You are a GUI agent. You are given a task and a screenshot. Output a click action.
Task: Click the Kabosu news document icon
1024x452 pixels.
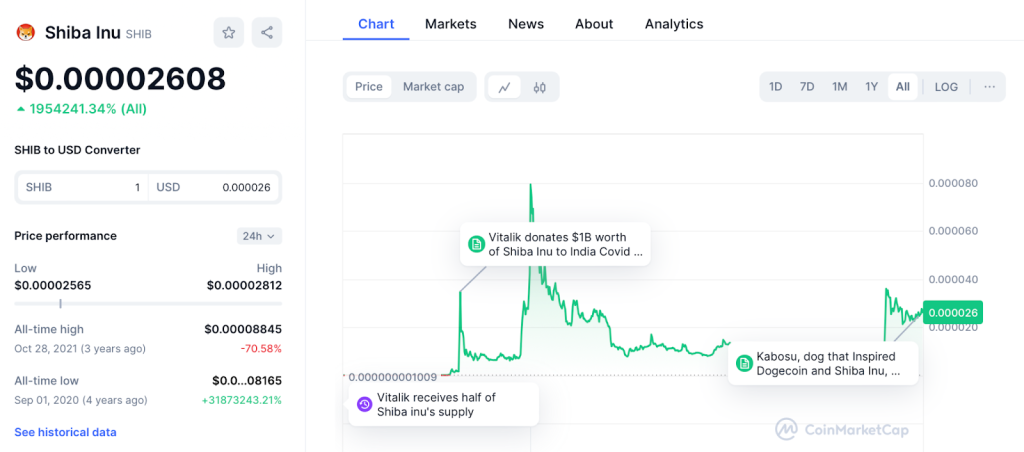coord(744,364)
